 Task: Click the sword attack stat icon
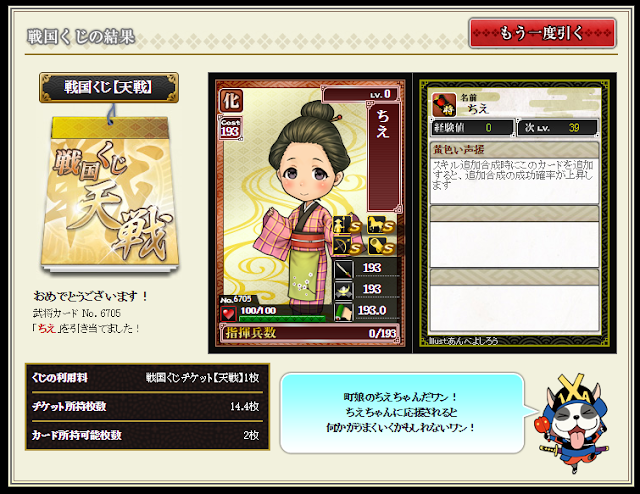tap(343, 269)
